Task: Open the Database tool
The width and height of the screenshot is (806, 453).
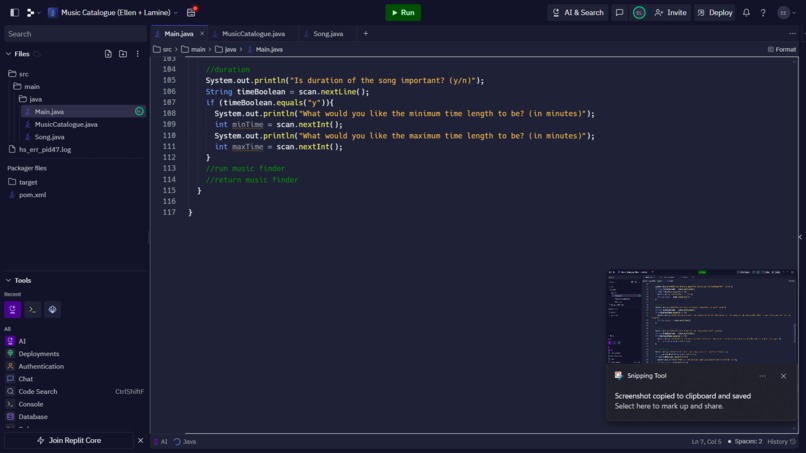Action: 33,416
